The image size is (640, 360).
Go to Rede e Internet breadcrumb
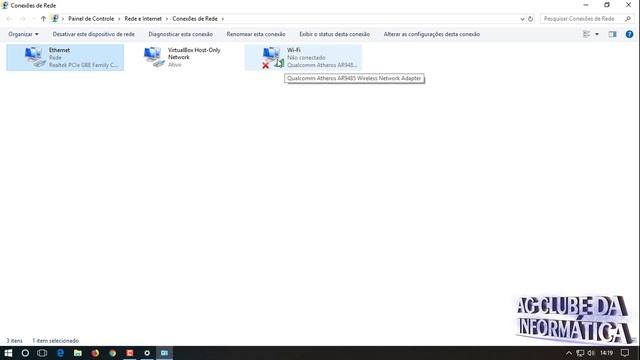143,19
